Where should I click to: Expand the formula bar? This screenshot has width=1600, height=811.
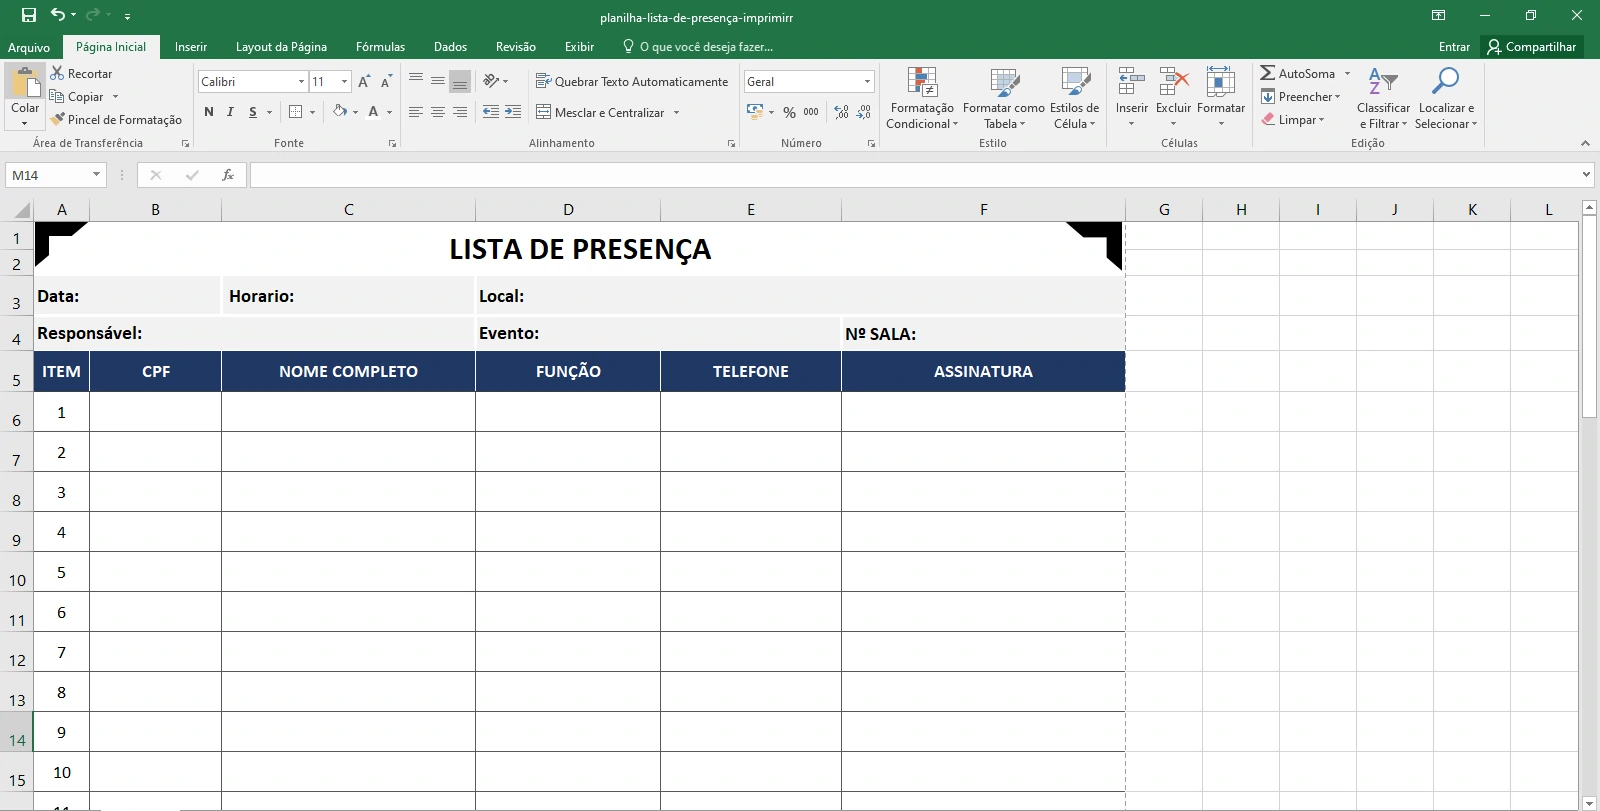click(x=1586, y=175)
